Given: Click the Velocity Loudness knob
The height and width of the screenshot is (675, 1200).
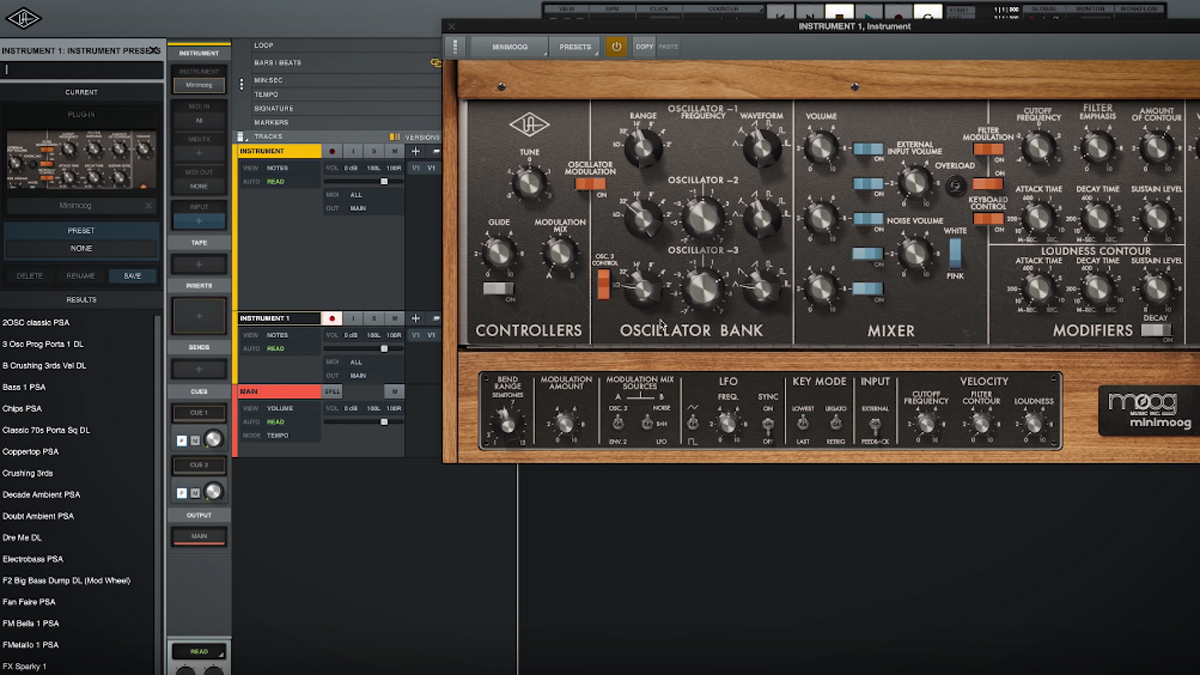Looking at the screenshot, I should point(1033,423).
